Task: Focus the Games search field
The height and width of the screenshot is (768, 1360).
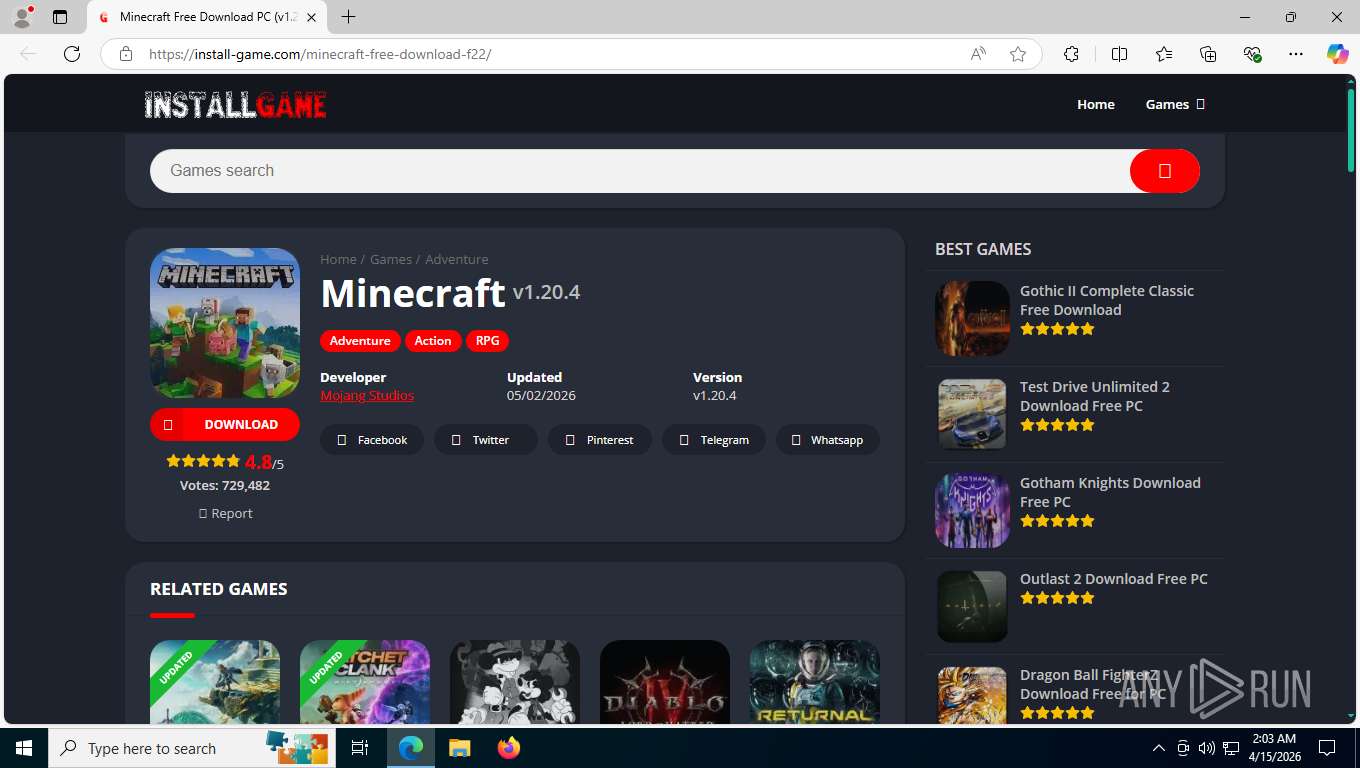Action: pyautogui.click(x=640, y=171)
